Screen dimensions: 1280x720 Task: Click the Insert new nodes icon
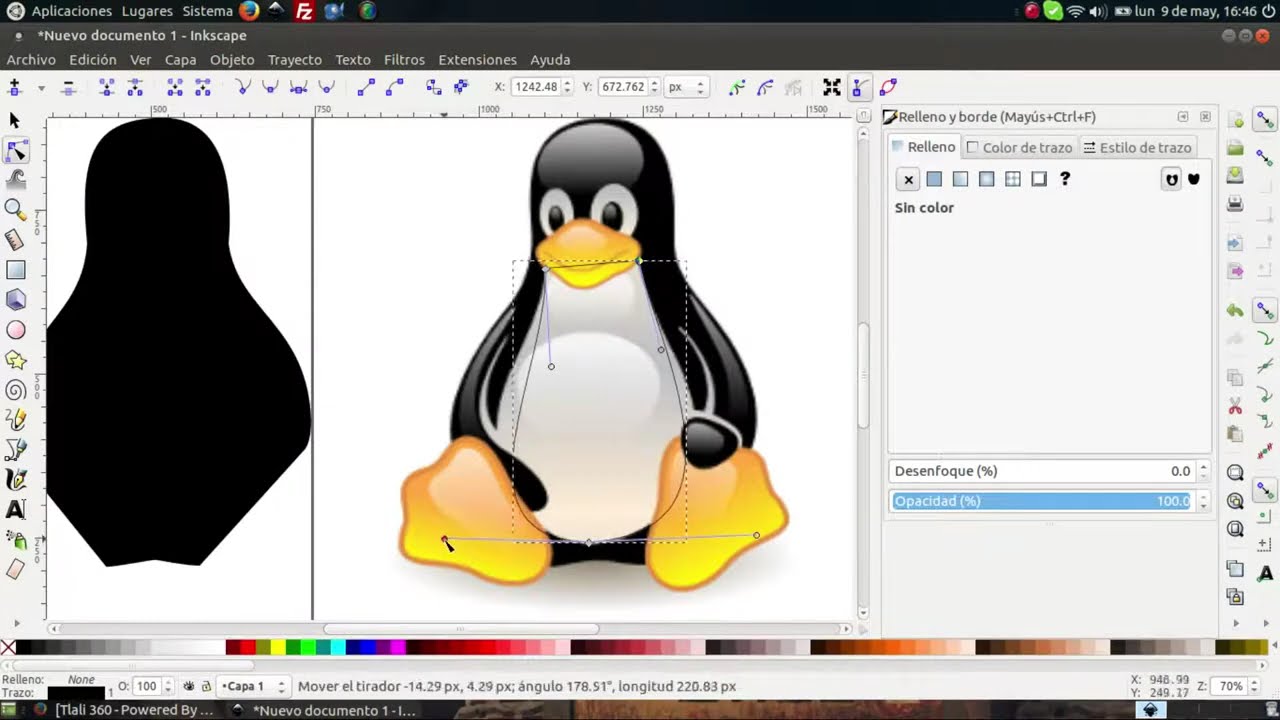[14, 87]
